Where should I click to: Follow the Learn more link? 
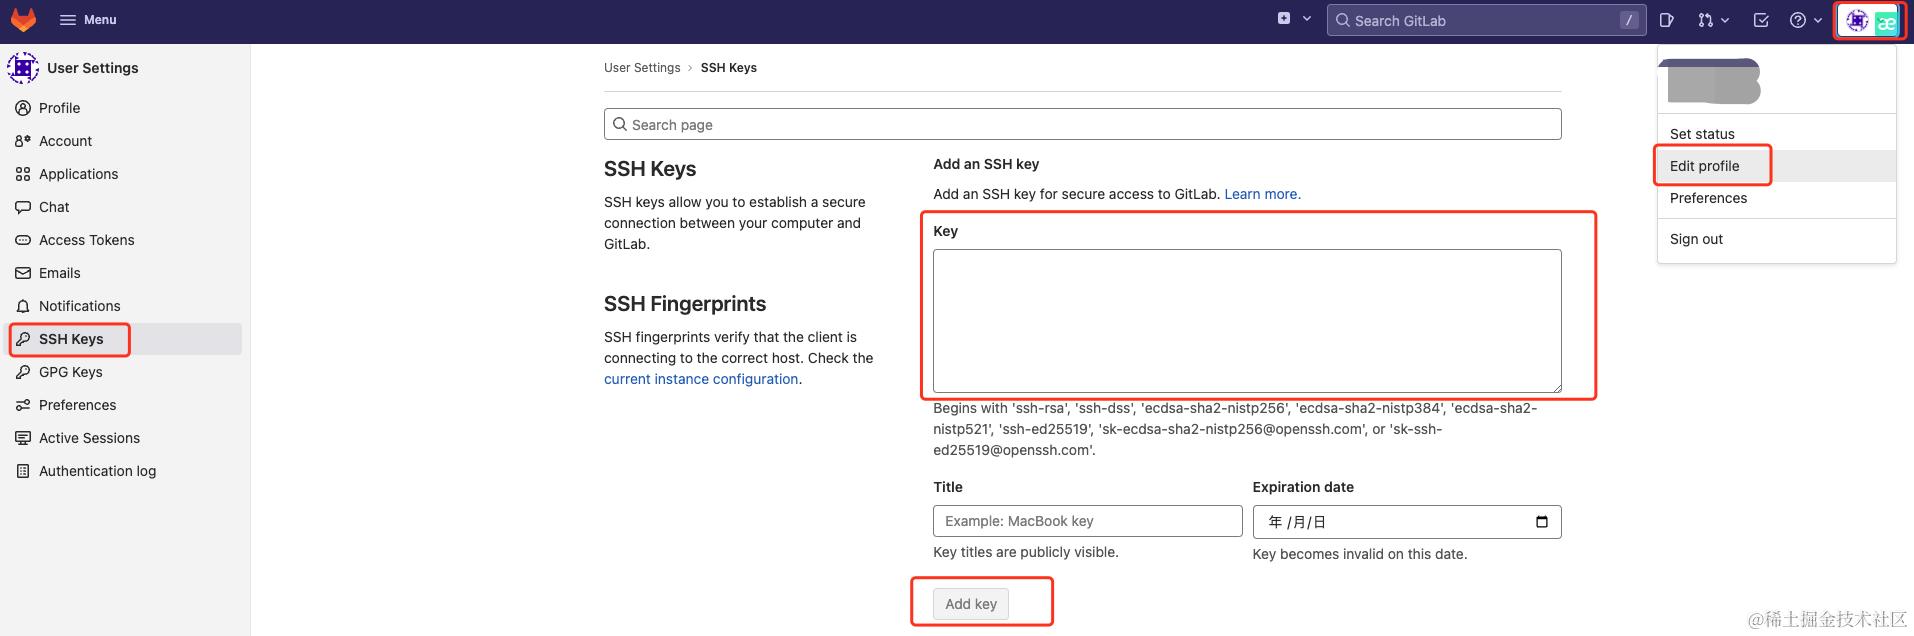1262,194
